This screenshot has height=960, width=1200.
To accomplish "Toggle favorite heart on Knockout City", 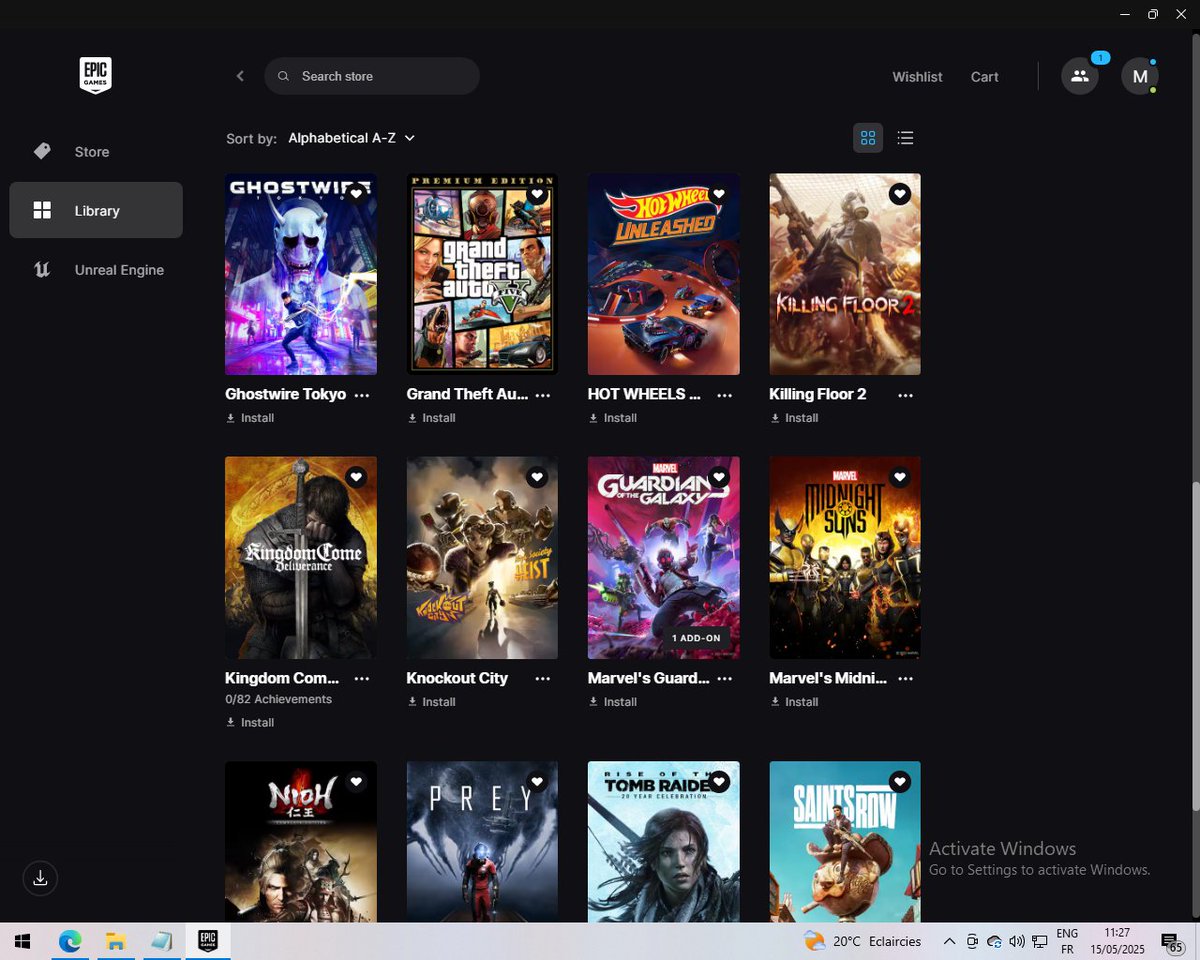I will [x=537, y=478].
